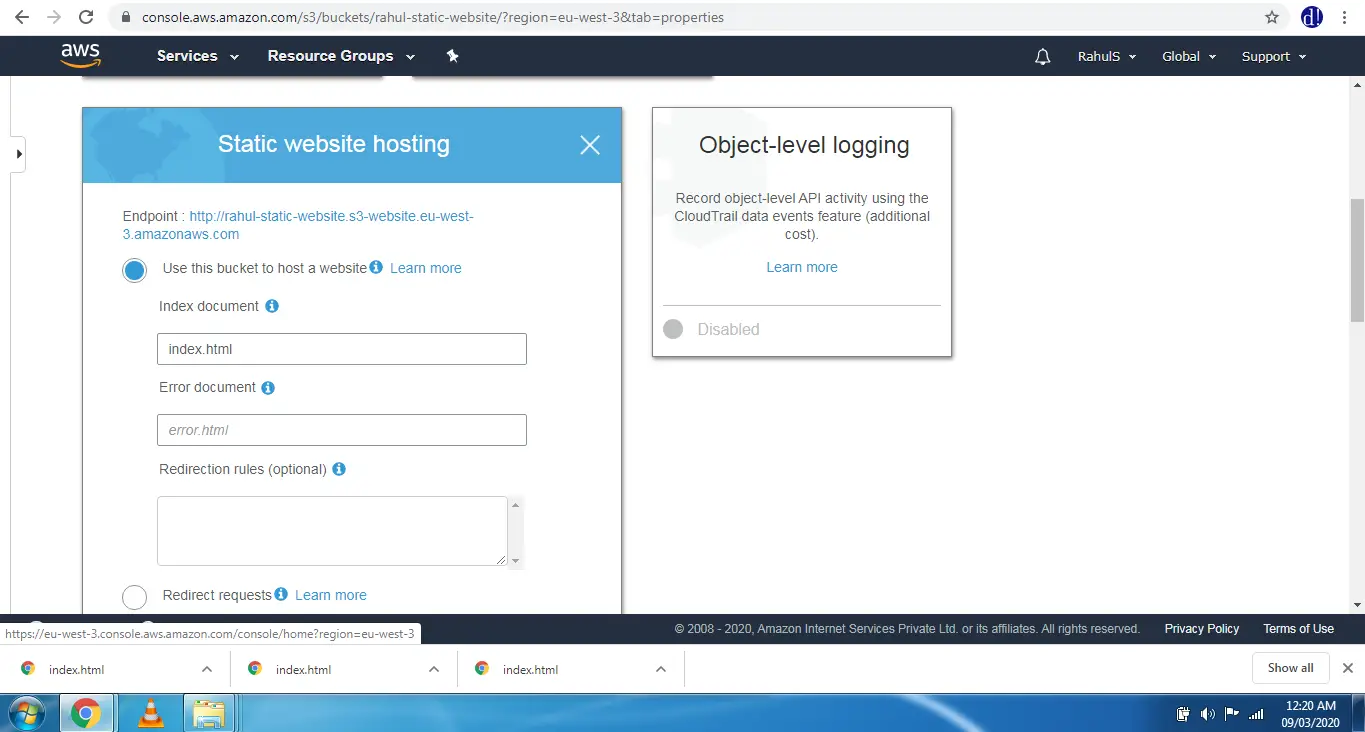This screenshot has height=732, width=1365.
Task: Click the Redirection rules text area
Action: (x=332, y=531)
